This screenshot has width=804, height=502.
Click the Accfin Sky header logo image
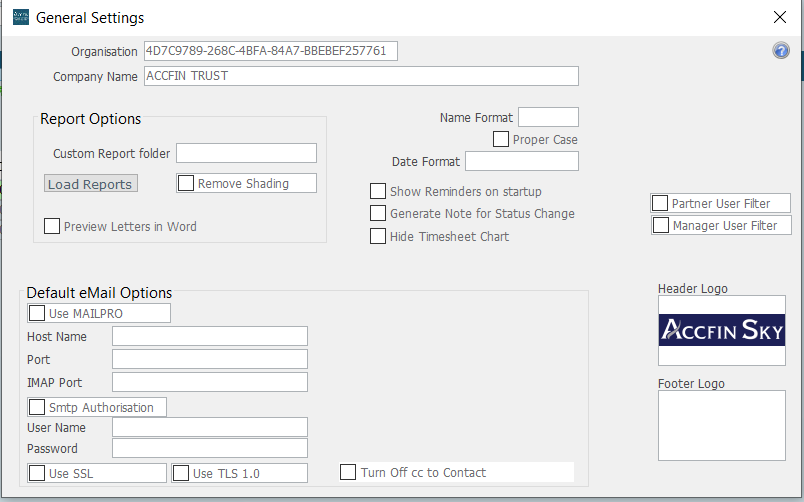[x=721, y=330]
